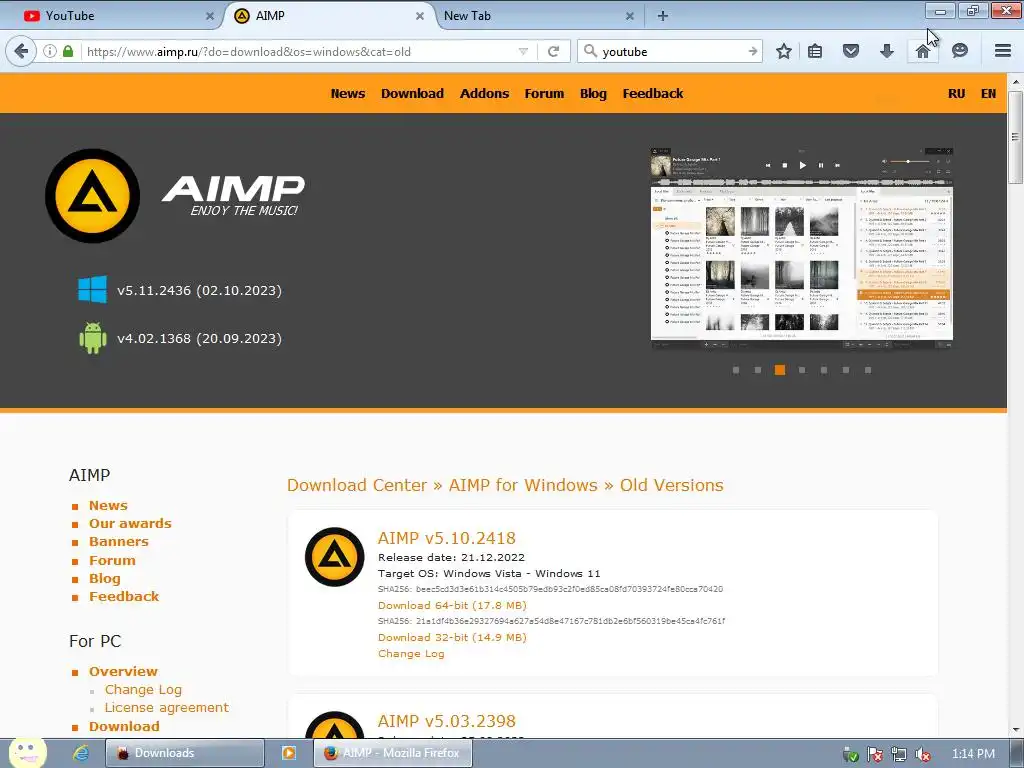Click the Windows logo icon beside v5.11.2436
Image resolution: width=1024 pixels, height=768 pixels.
[x=92, y=289]
